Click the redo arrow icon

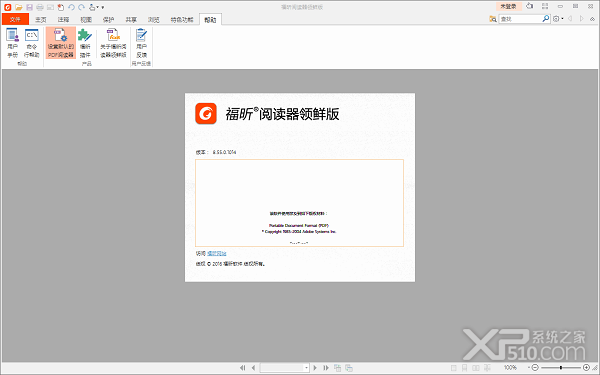(x=82, y=7)
